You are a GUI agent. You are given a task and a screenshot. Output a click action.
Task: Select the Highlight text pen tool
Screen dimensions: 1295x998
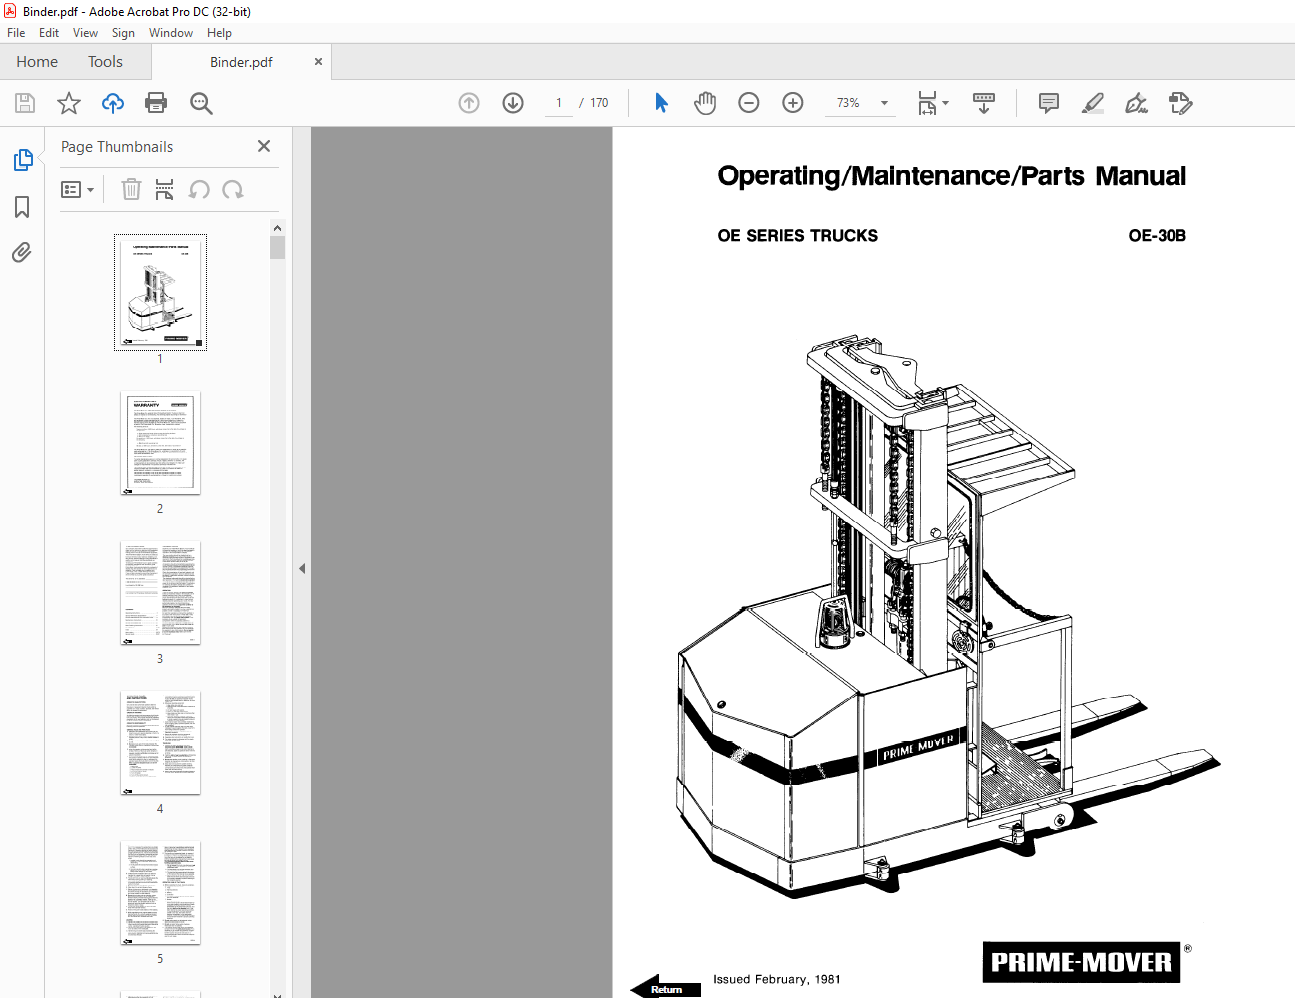coord(1093,103)
